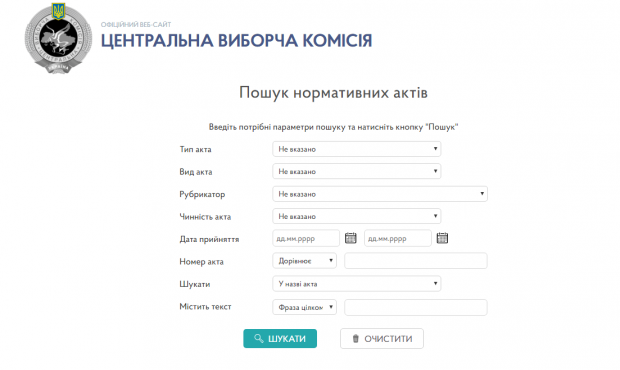Viewport: 620px width, 370px height.
Task: Click the Номер акта text input
Action: (416, 261)
